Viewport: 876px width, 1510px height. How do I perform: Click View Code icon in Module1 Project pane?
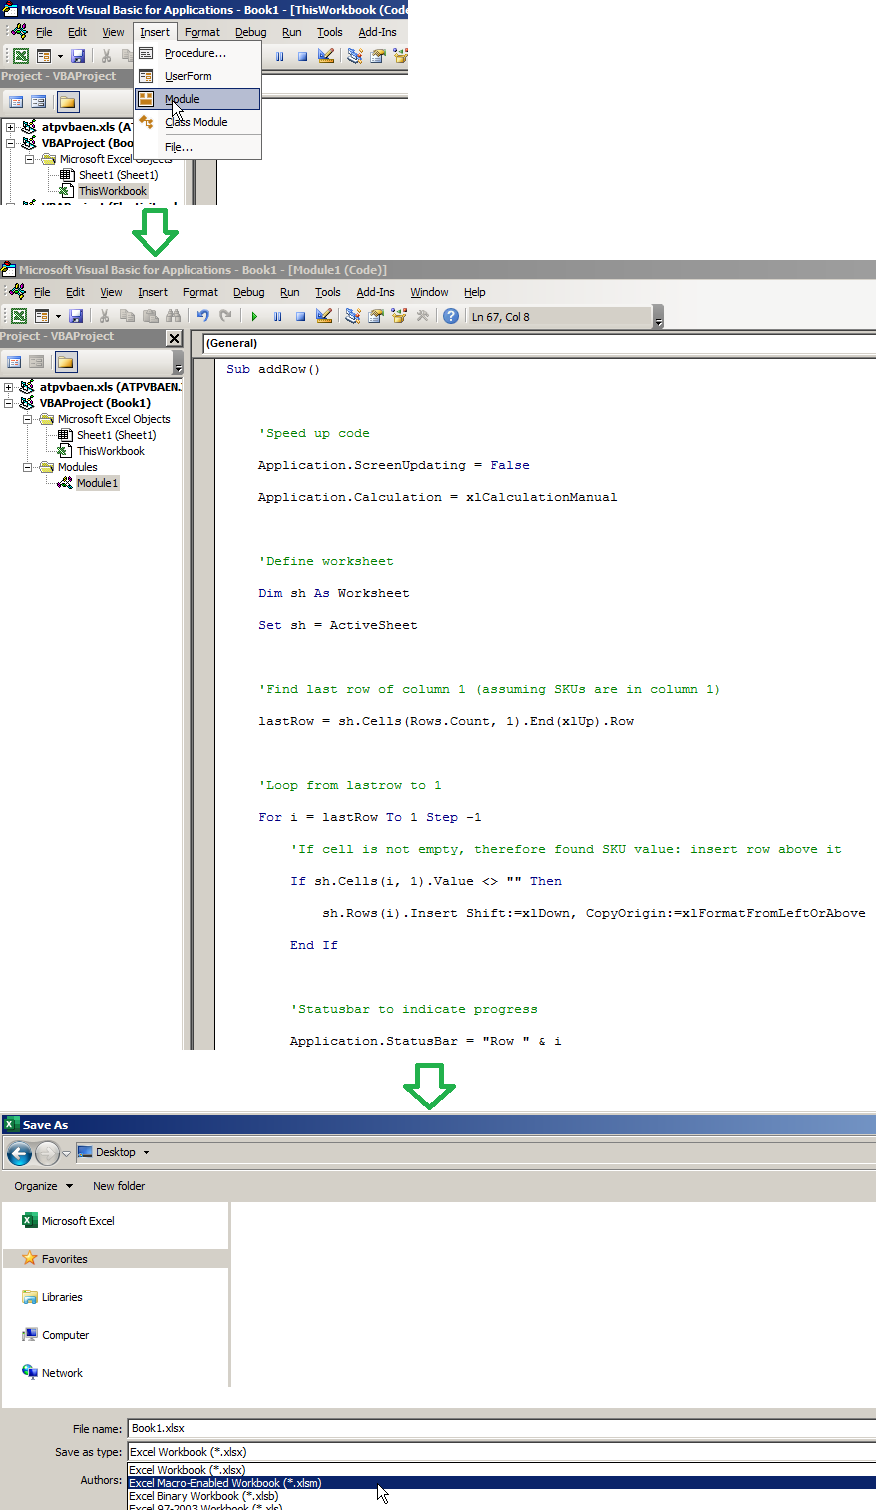point(14,362)
